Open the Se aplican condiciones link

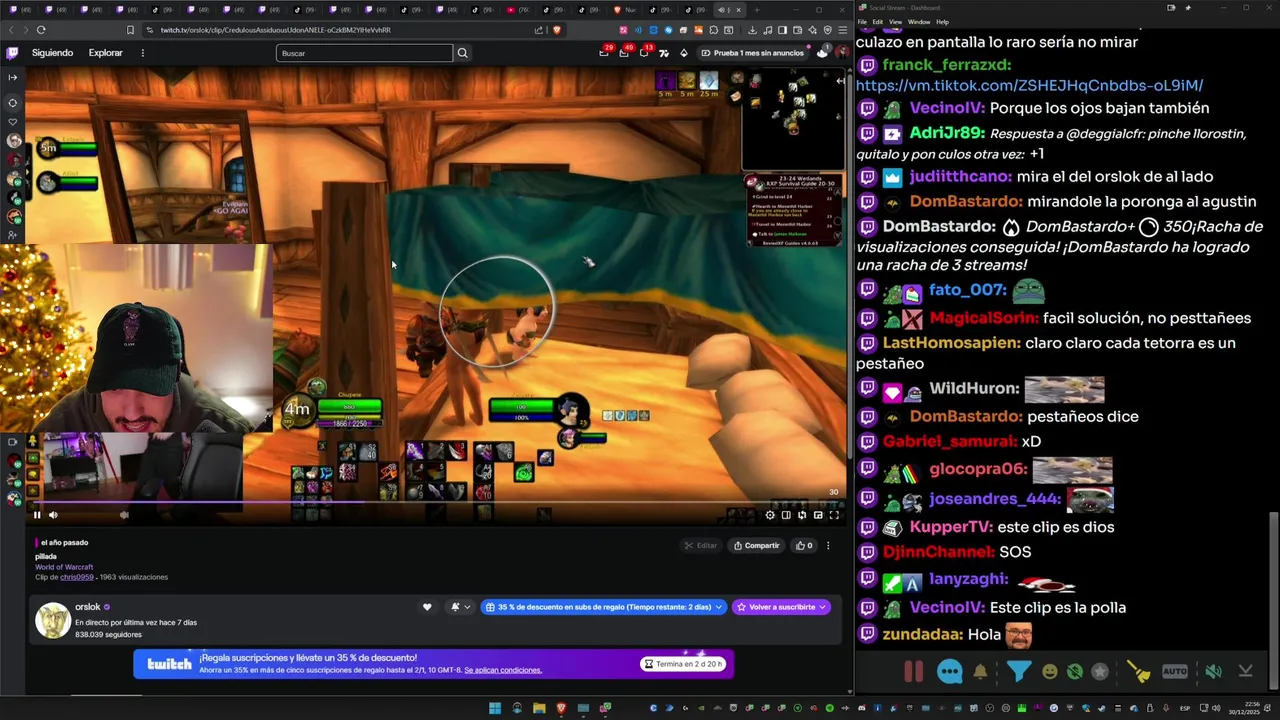(x=503, y=670)
